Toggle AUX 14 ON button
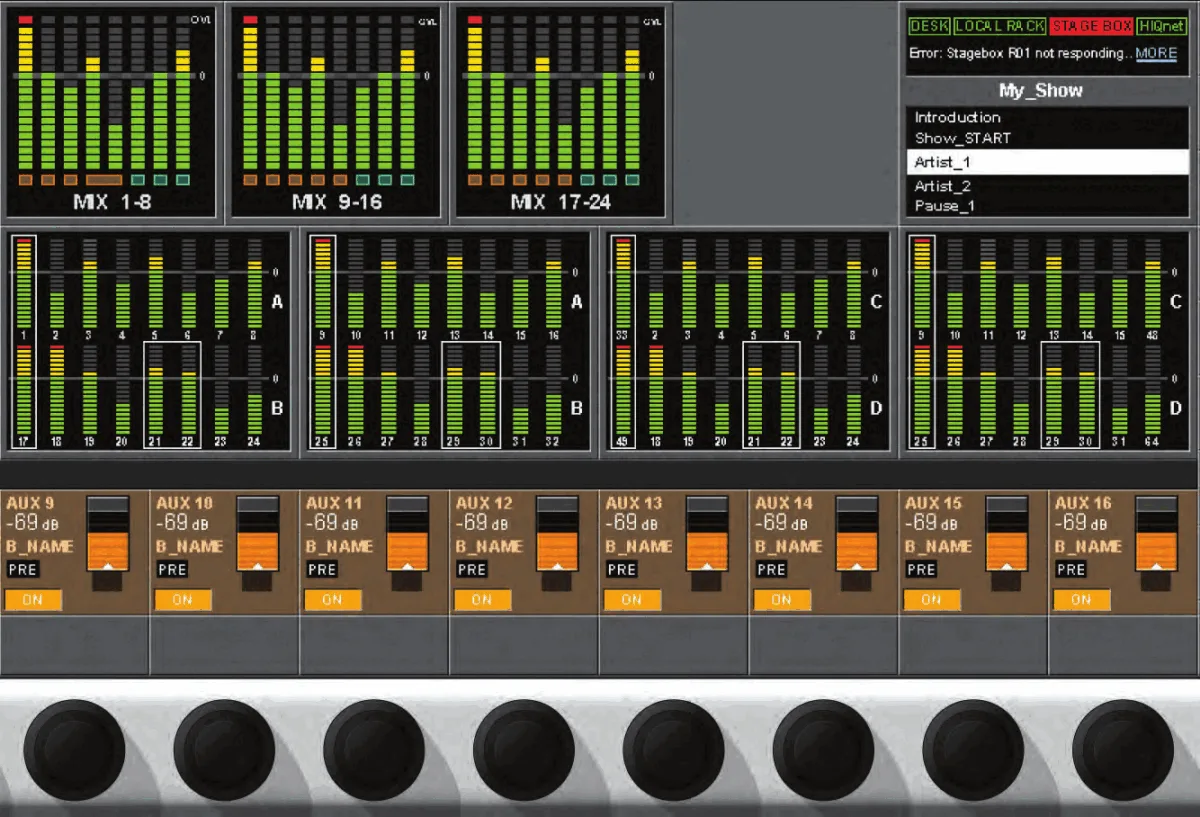 pyautogui.click(x=782, y=600)
